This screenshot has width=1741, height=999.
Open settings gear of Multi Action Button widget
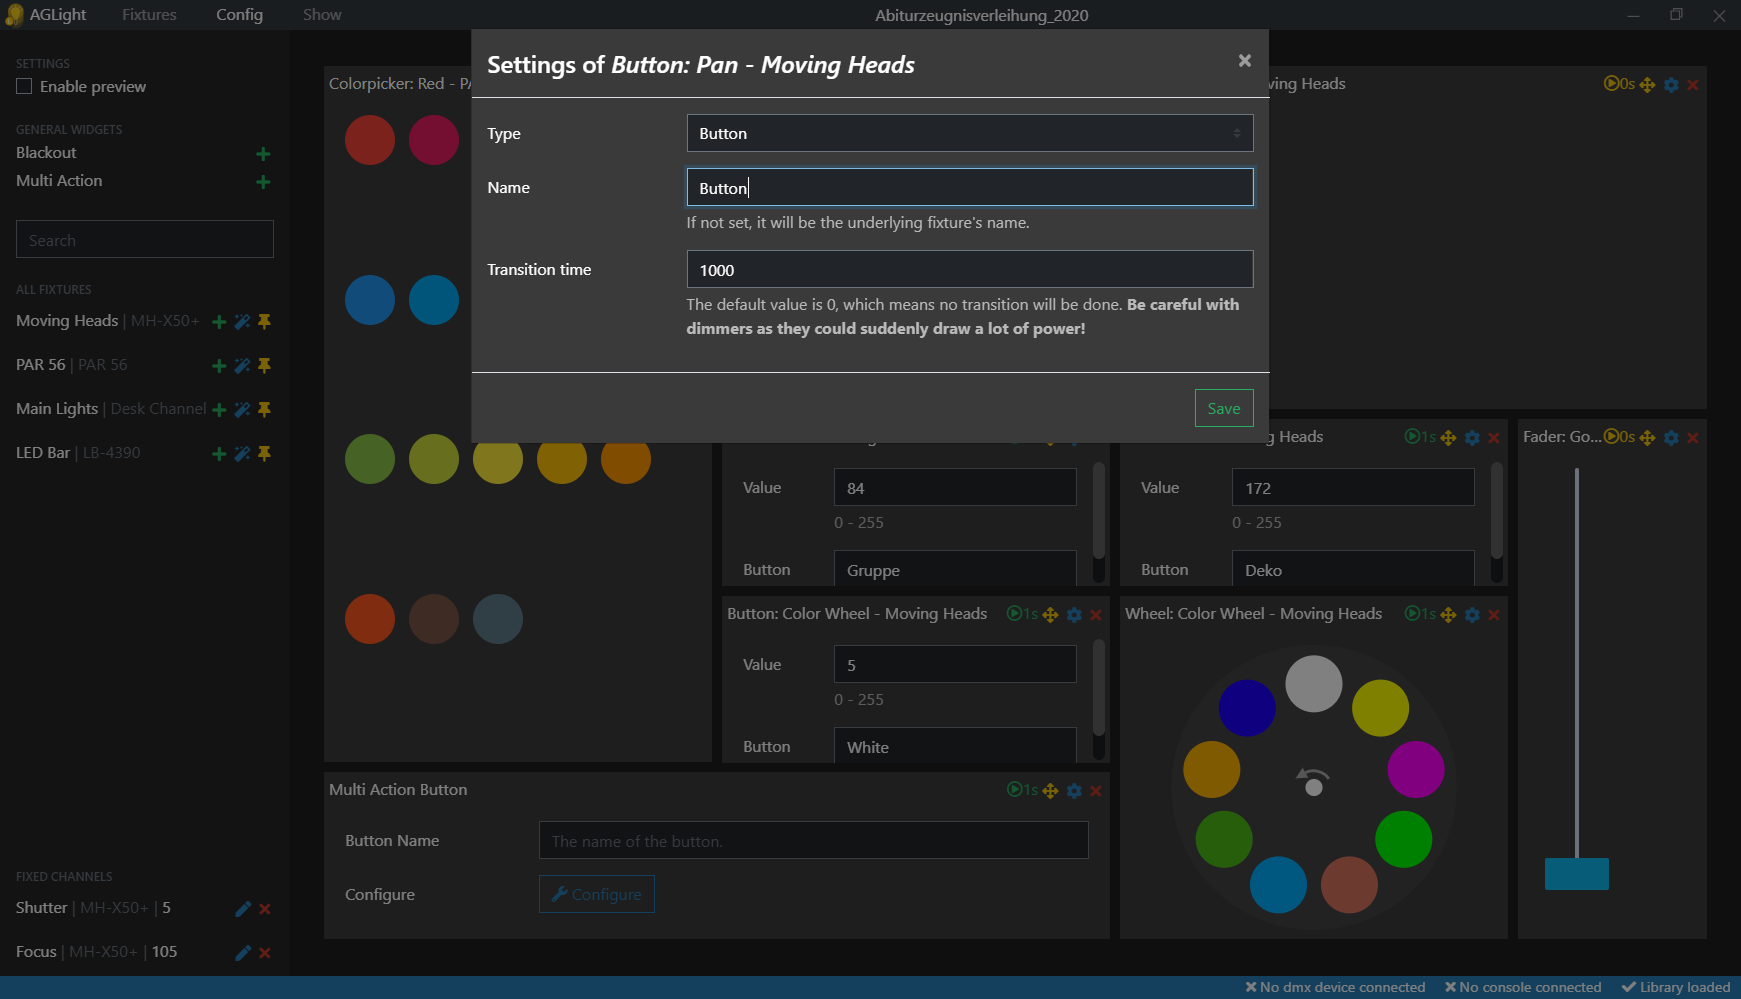[x=1074, y=791]
